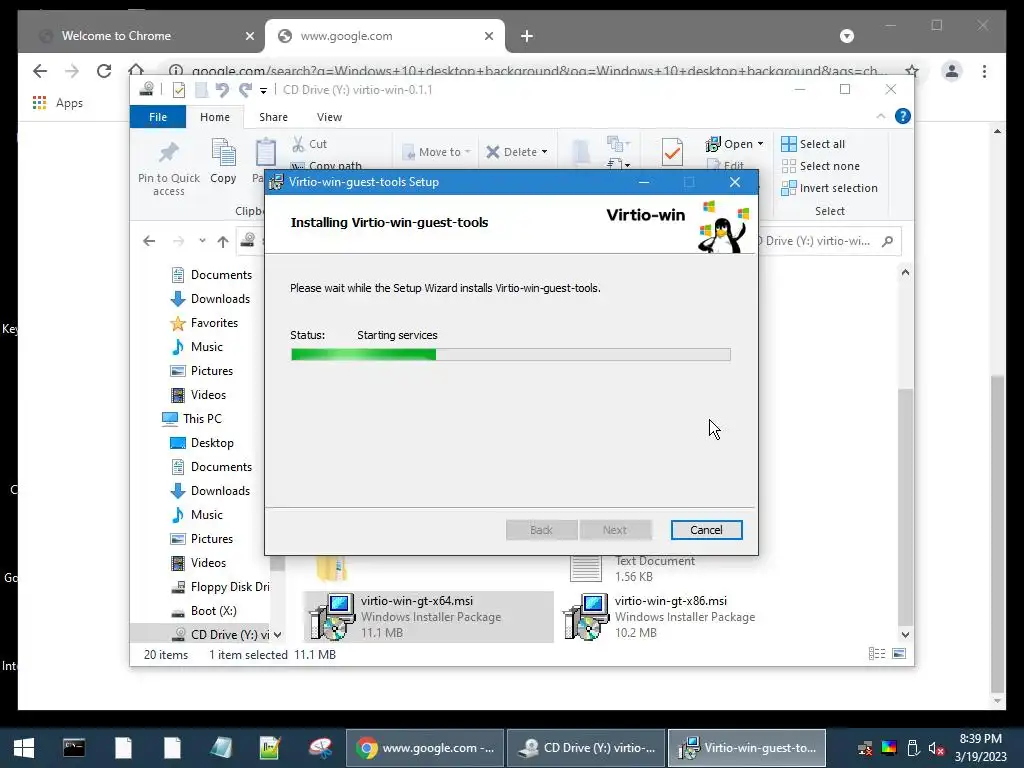
Task: Click Explorer back navigation arrow
Action: coord(149,241)
